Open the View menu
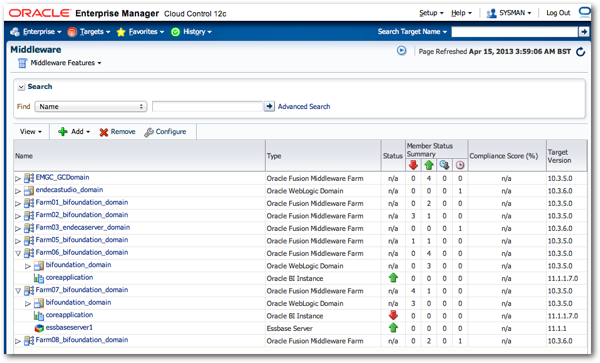The image size is (600, 363). tap(31, 132)
